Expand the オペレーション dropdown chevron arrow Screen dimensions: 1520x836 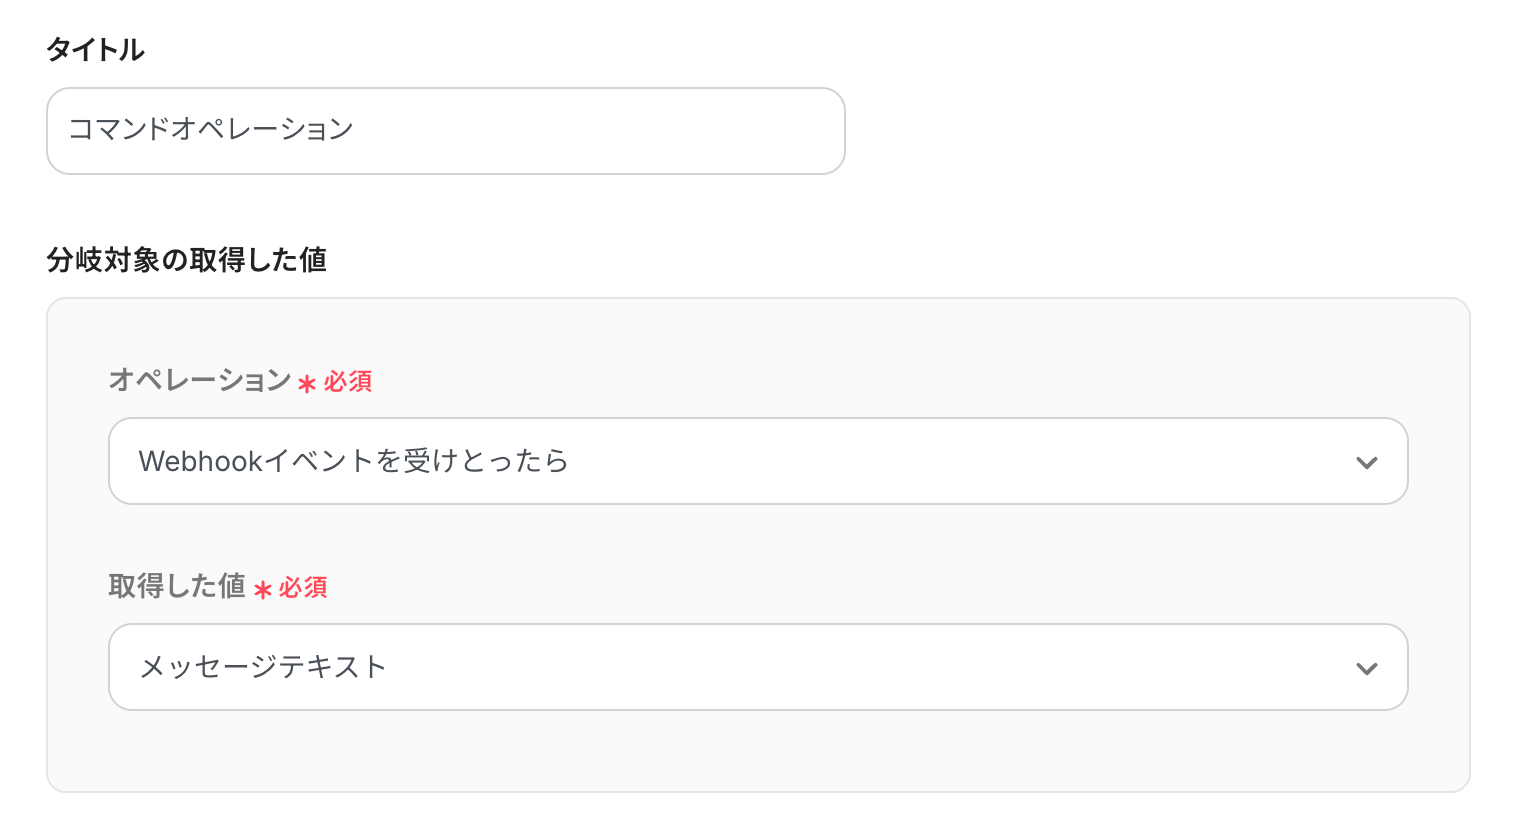click(1366, 462)
